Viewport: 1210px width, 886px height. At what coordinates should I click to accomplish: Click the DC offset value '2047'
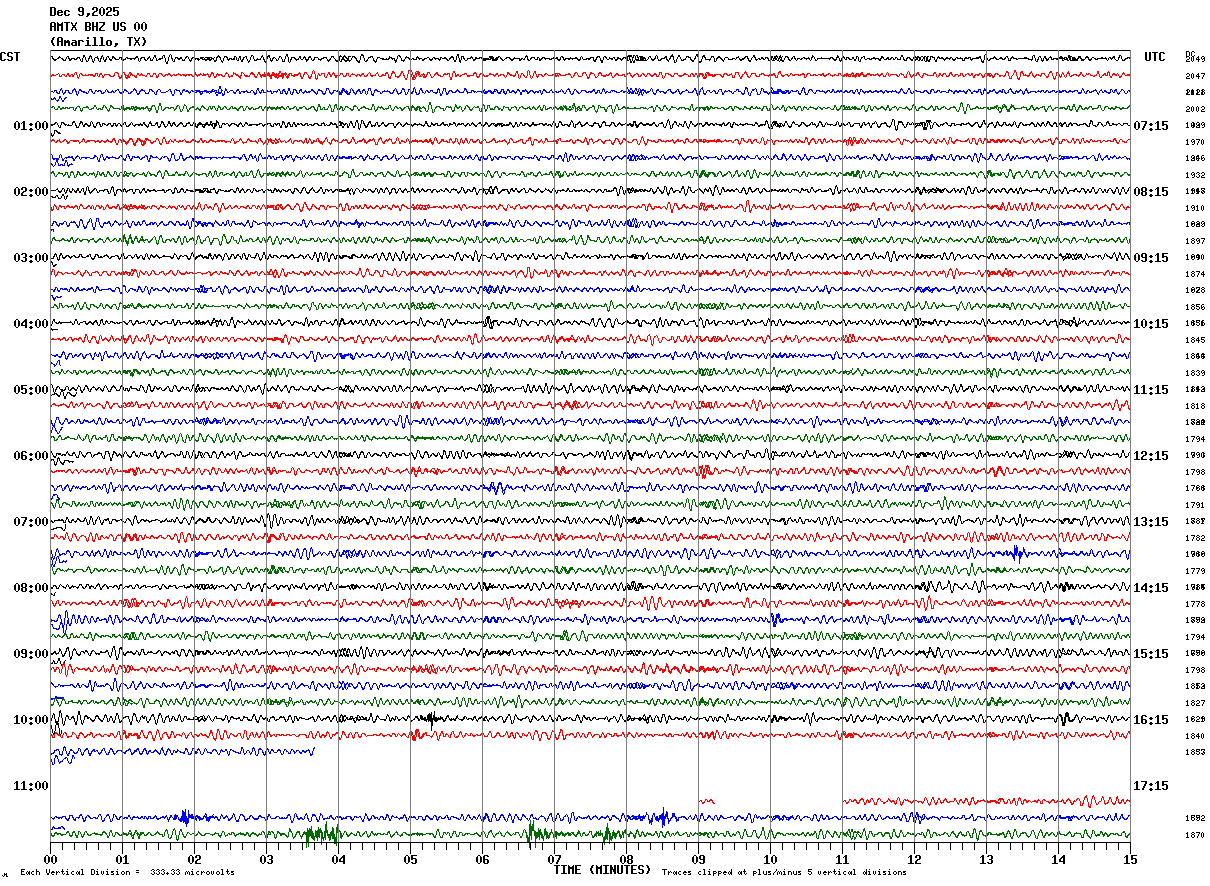tap(1195, 76)
